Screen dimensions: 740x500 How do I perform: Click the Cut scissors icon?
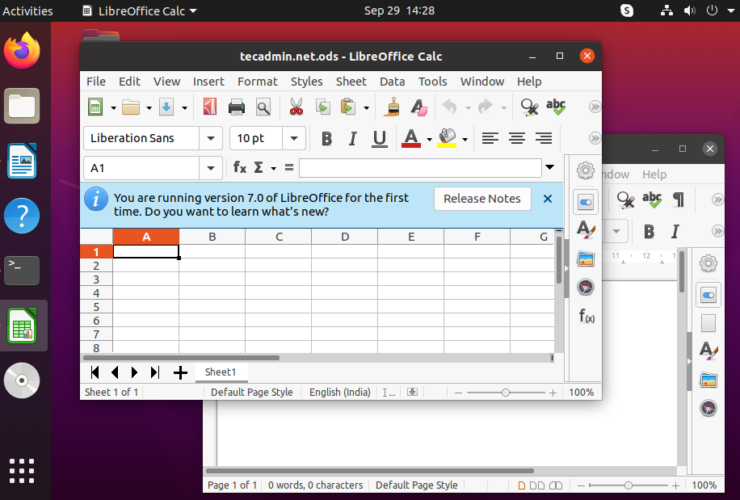point(296,107)
